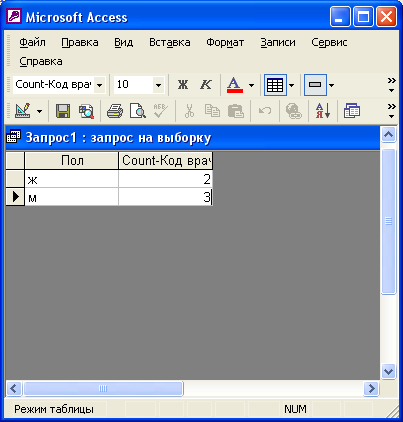403x422 pixels.
Task: Toggle italic formatting (К) button
Action: (206, 85)
